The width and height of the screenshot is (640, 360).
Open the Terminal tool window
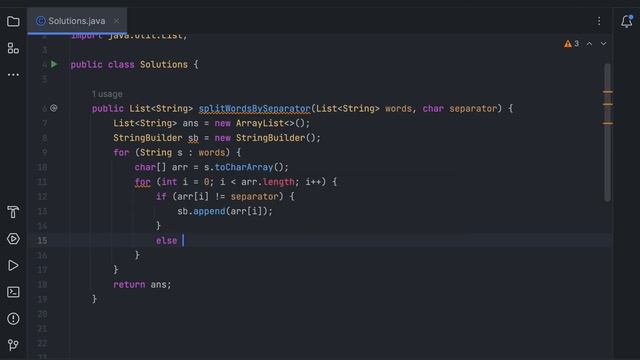(x=13, y=292)
